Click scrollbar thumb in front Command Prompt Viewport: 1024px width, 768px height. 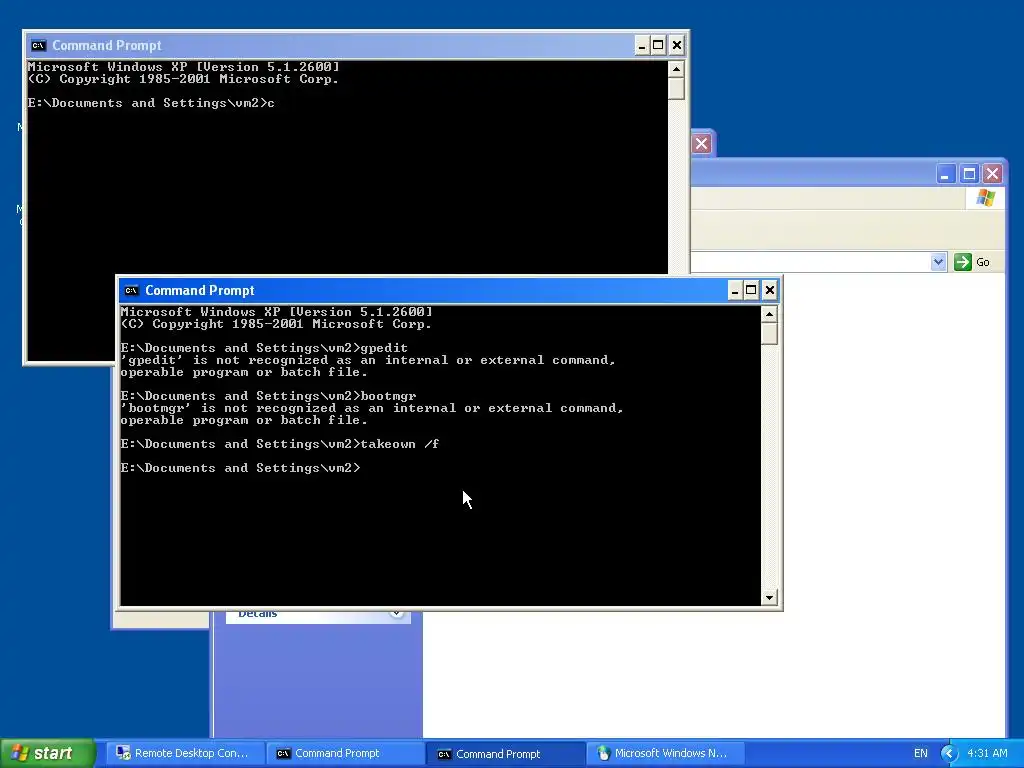click(769, 334)
